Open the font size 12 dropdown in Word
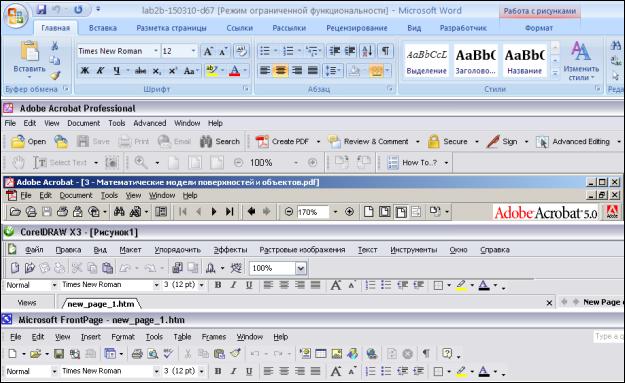Image resolution: width=625 pixels, height=383 pixels. tap(193, 51)
